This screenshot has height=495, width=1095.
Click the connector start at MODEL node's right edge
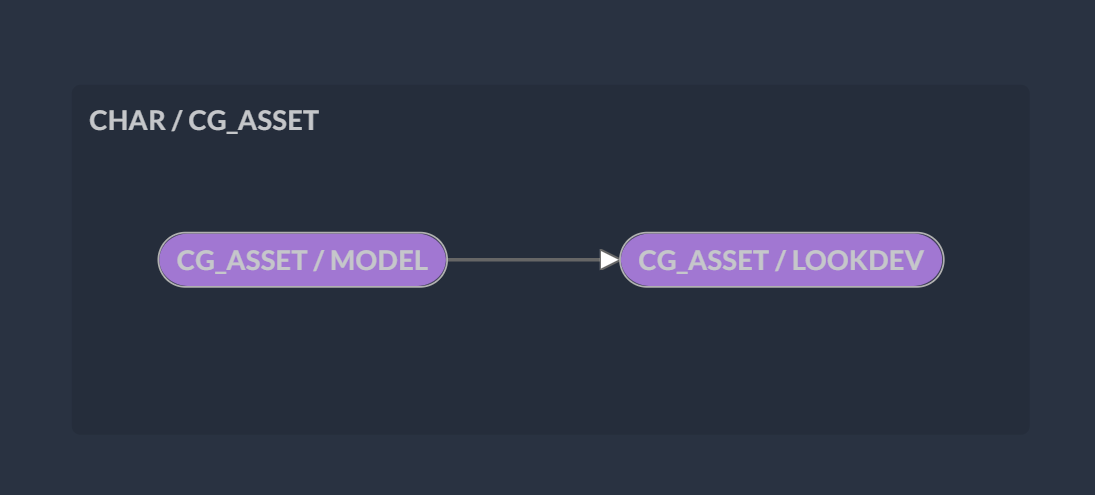click(x=451, y=260)
